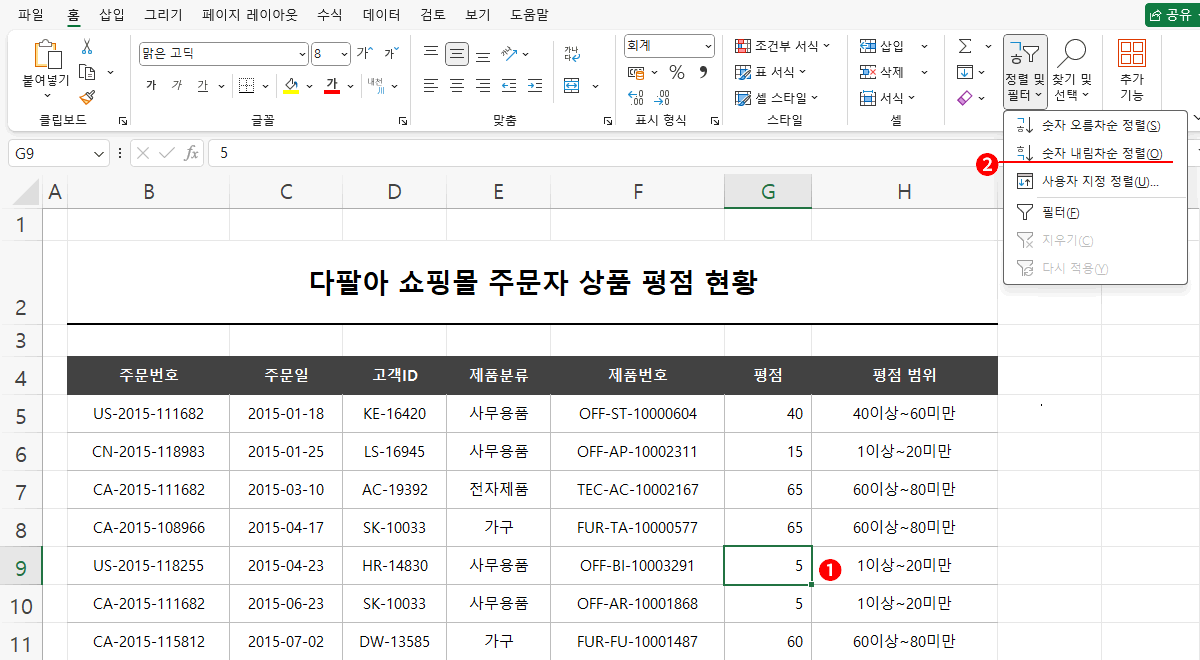Toggle bold 가 formatting
Image resolution: width=1200 pixels, height=660 pixels.
(151, 86)
